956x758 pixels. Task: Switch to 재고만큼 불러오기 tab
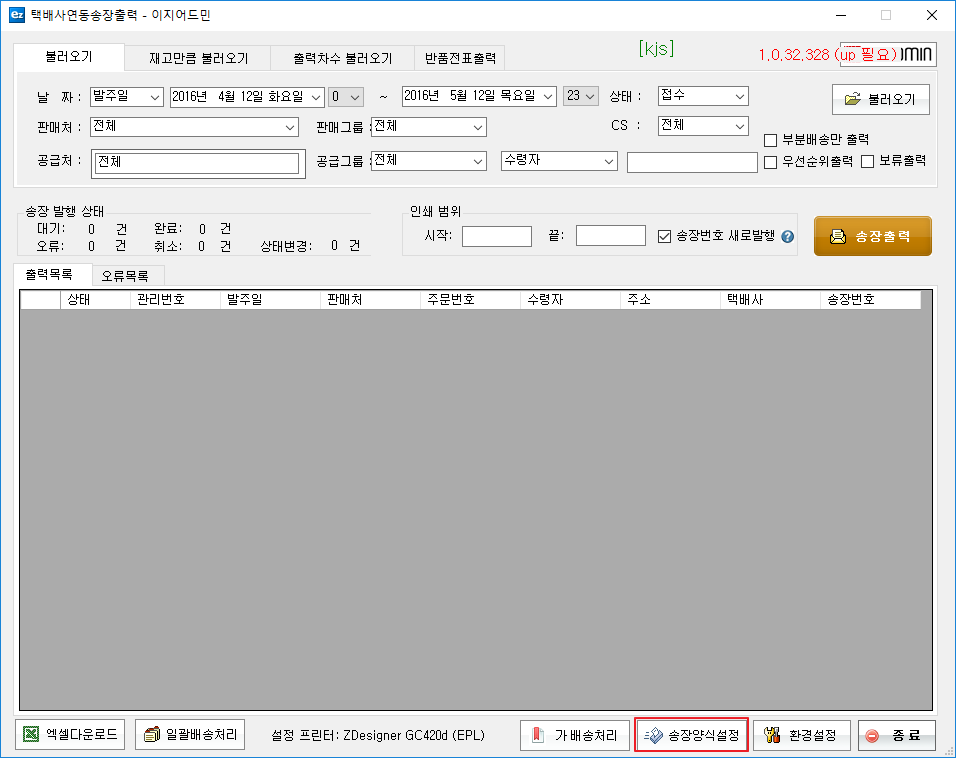pyautogui.click(x=198, y=58)
